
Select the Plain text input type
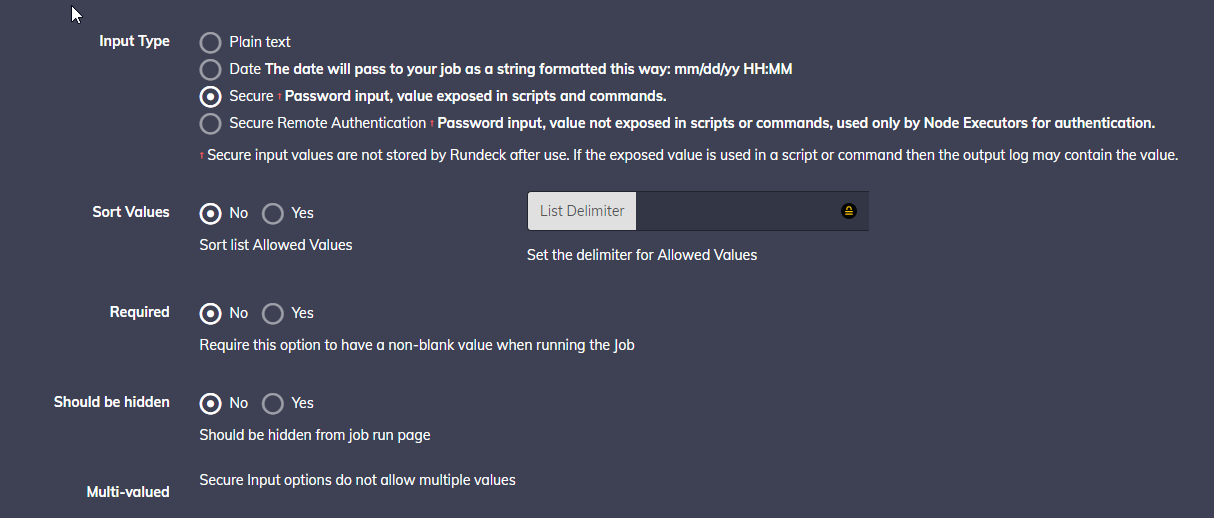210,43
